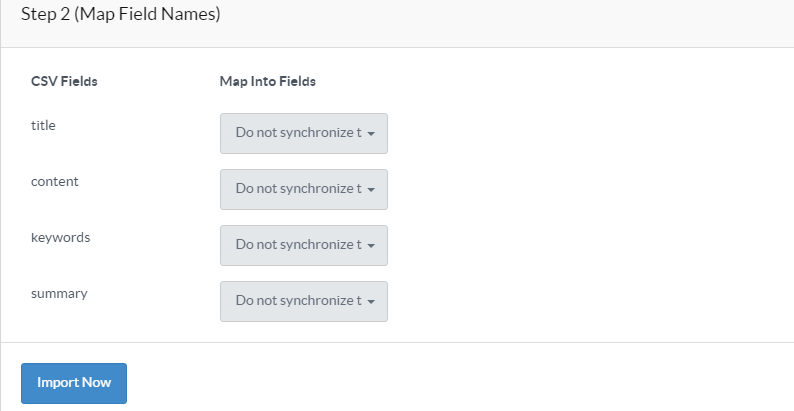The image size is (794, 411).
Task: Click 'Do not synchronize' text in content row
Action: click(298, 189)
